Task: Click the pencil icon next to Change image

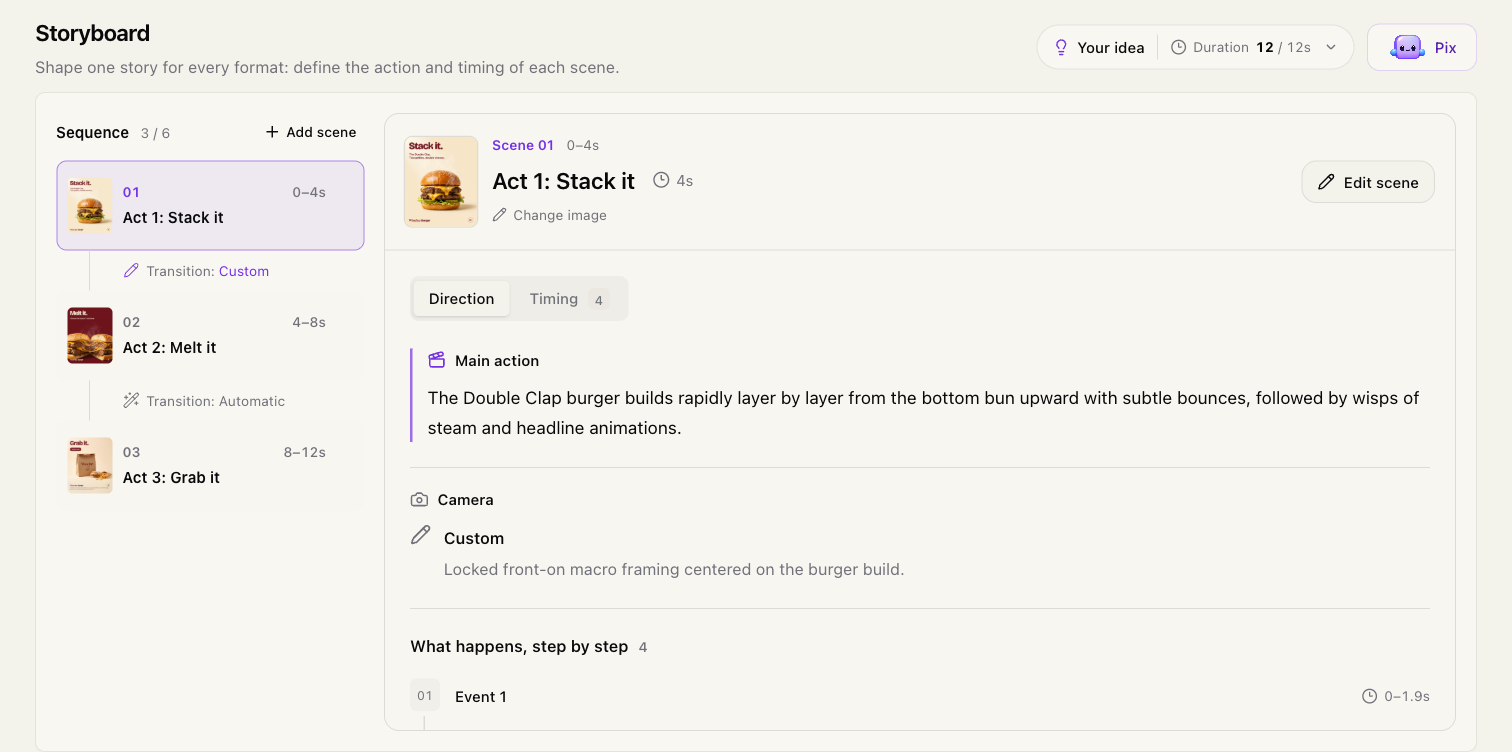Action: click(x=500, y=215)
